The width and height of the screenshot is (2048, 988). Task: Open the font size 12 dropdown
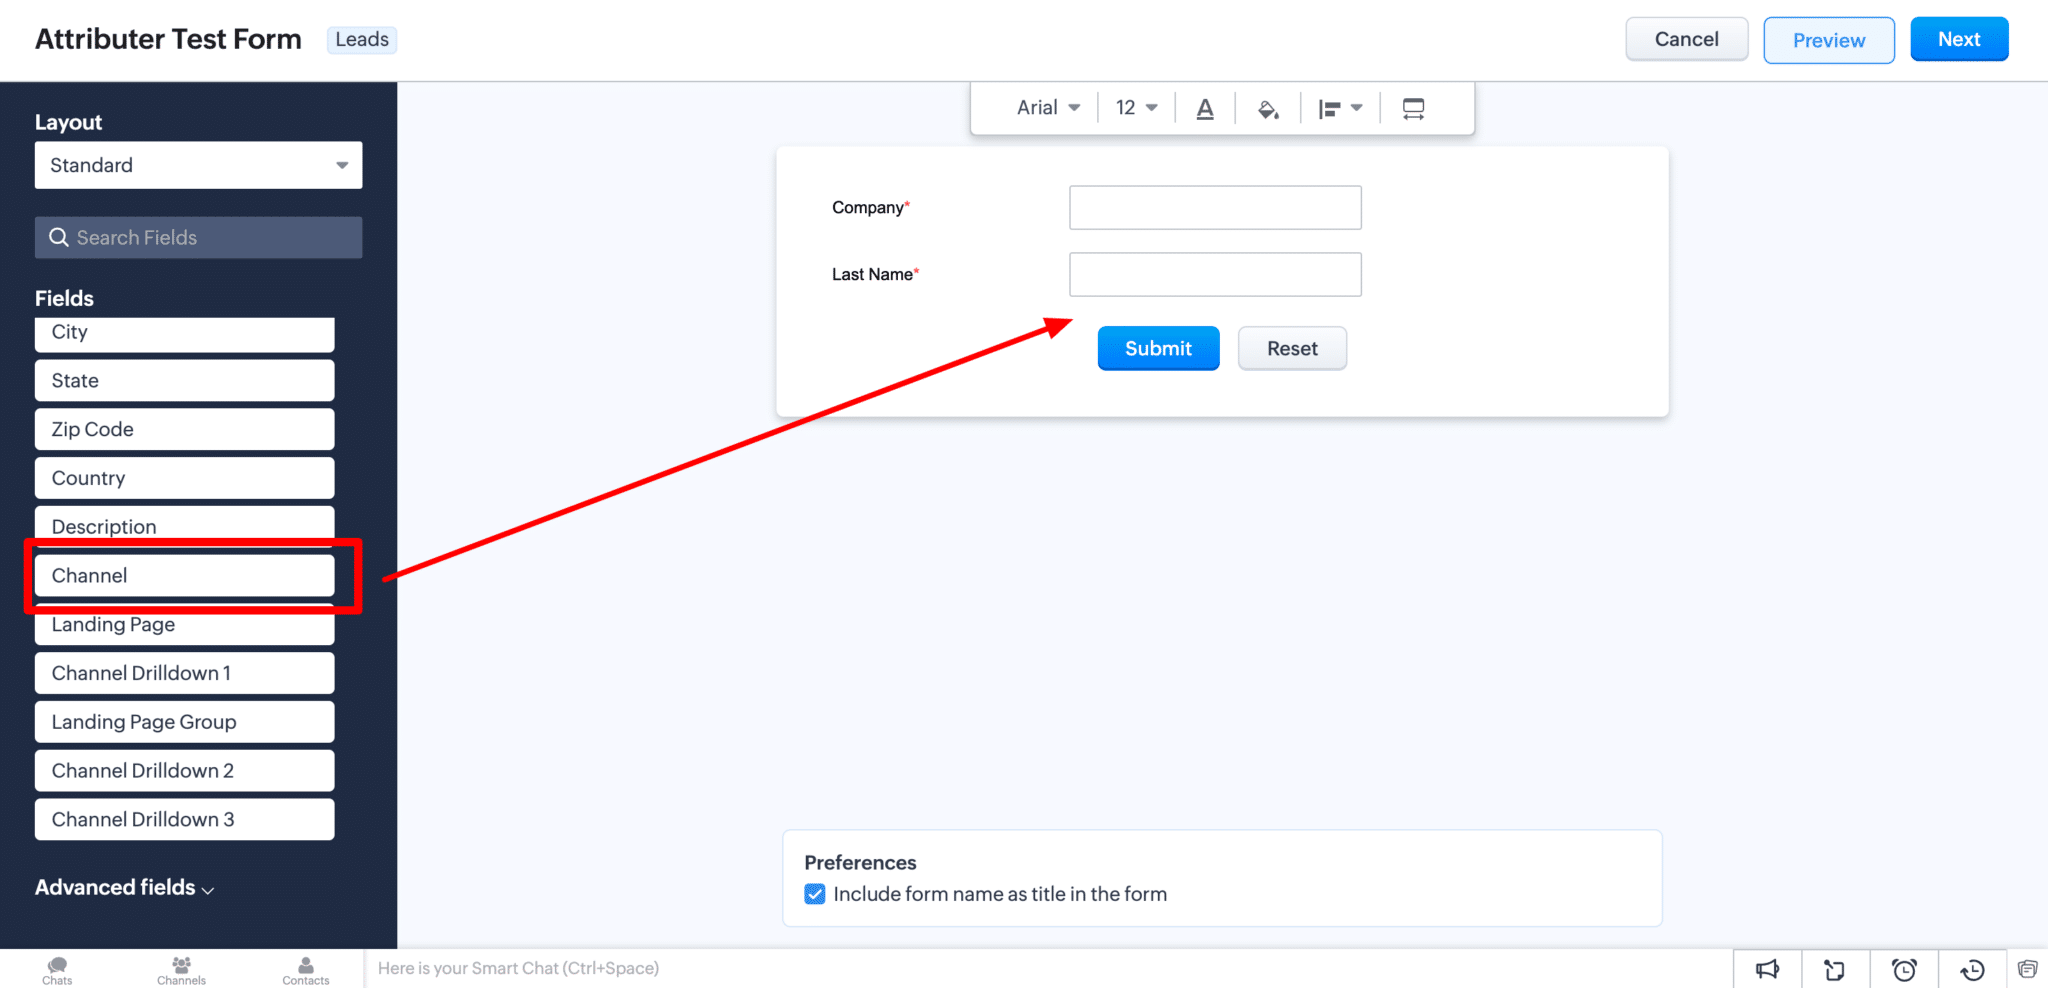pyautogui.click(x=1136, y=108)
